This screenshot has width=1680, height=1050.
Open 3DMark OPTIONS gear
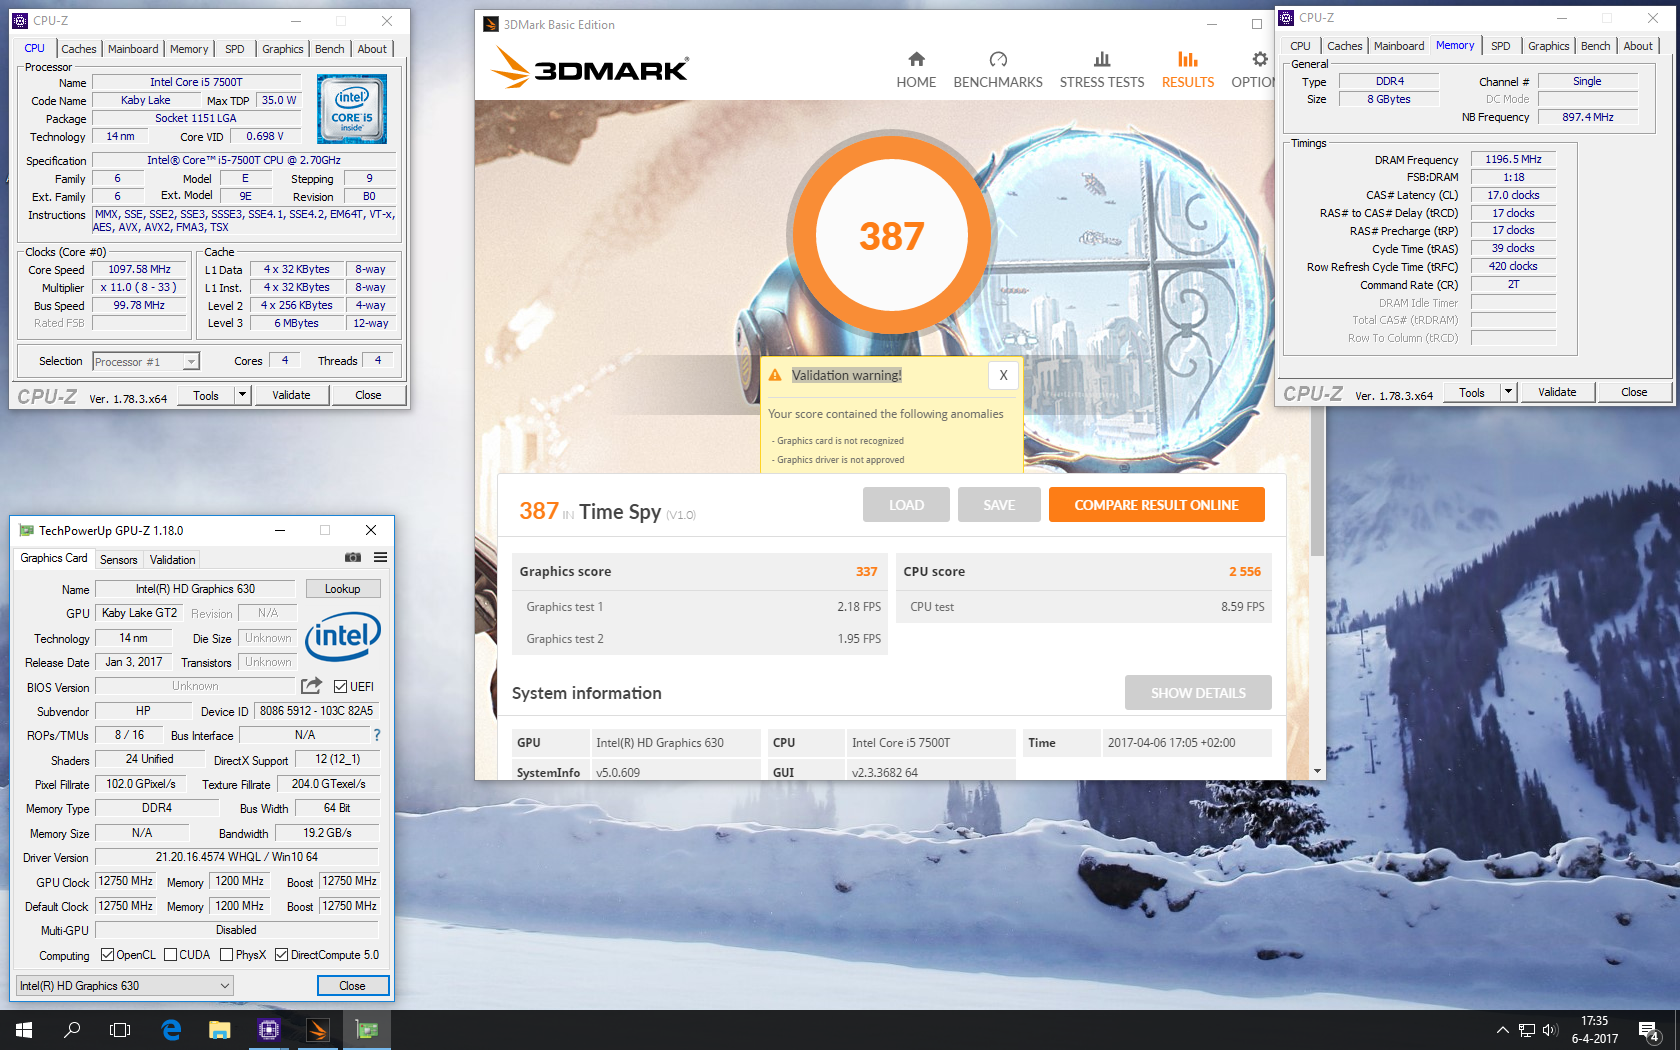[x=1256, y=70]
